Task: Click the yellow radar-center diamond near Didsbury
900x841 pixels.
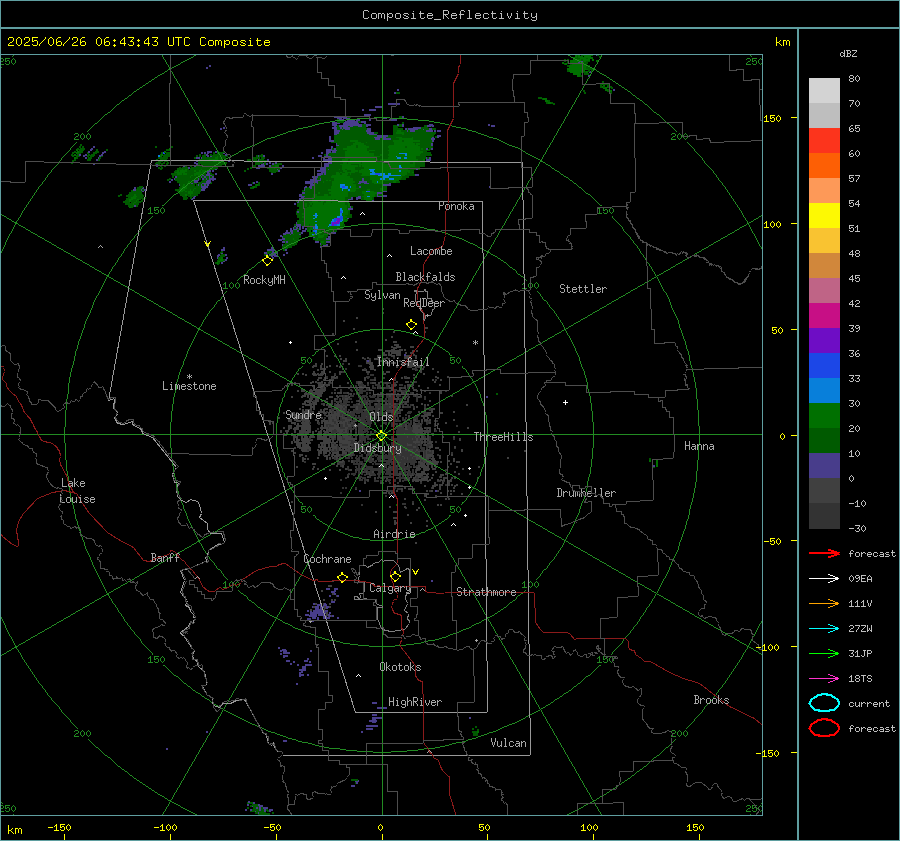Action: [x=381, y=436]
